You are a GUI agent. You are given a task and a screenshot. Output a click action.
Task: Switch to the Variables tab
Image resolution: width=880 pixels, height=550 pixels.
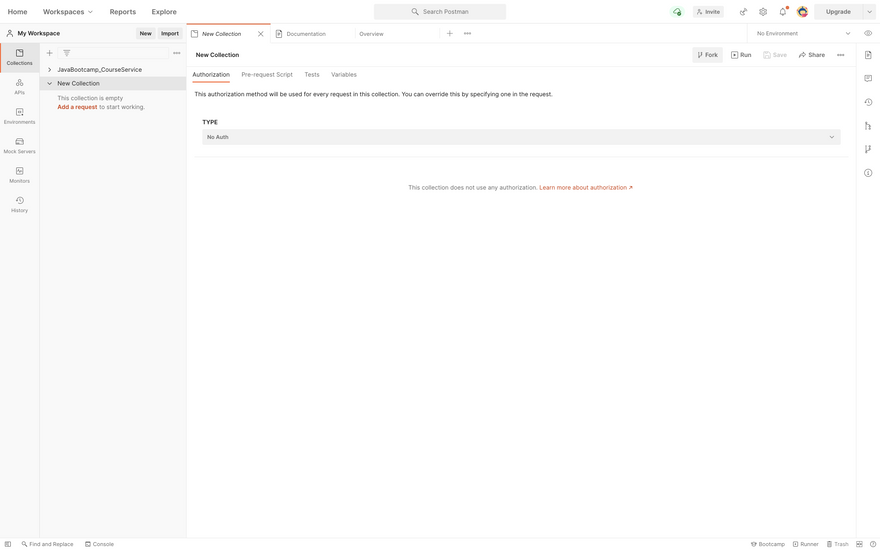pos(343,75)
